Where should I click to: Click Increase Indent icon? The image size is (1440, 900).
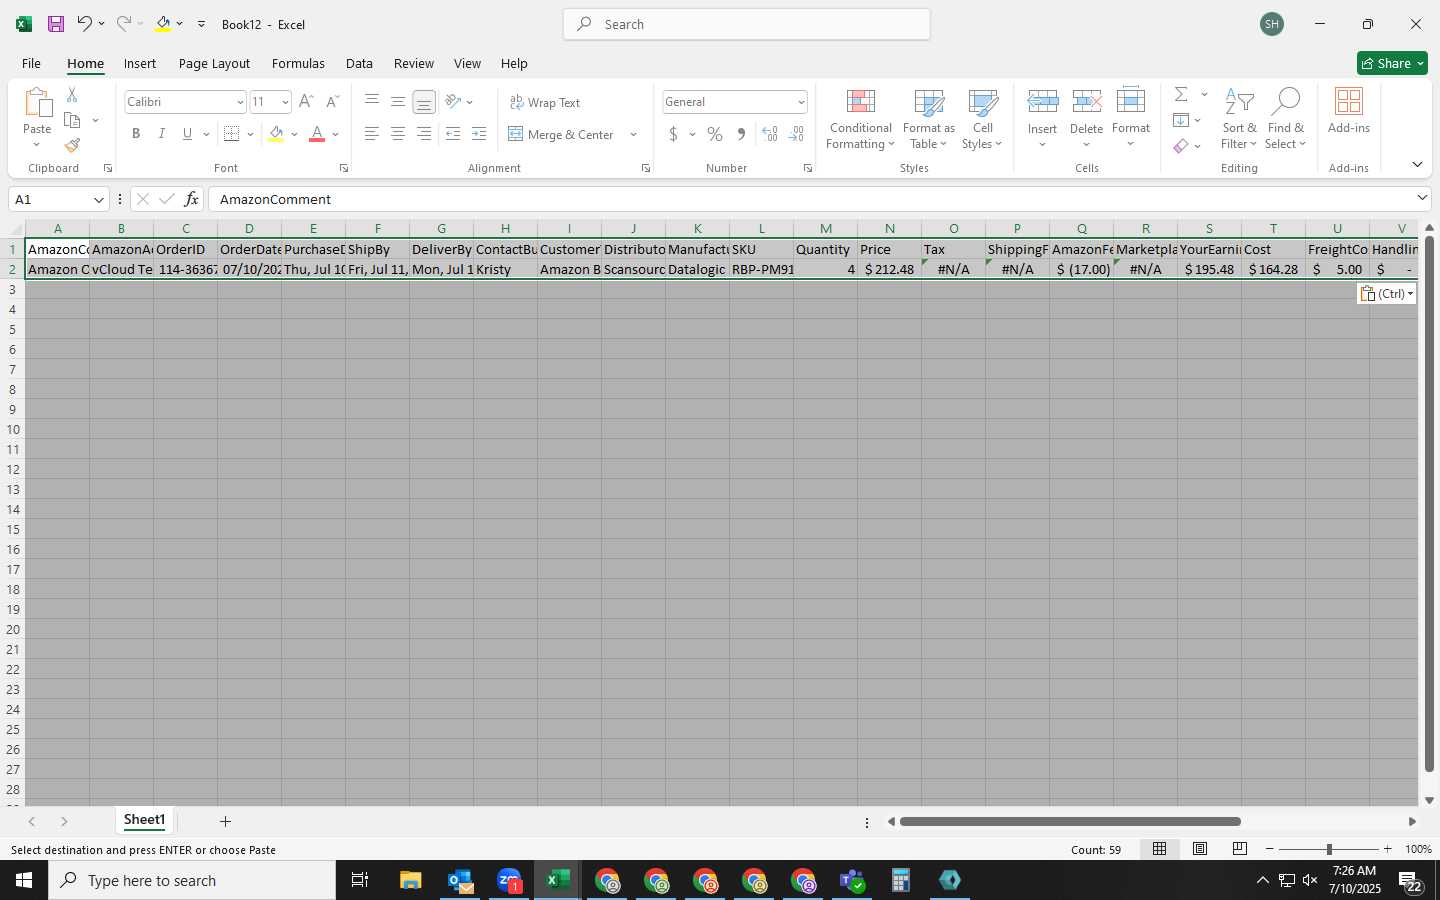tap(479, 134)
